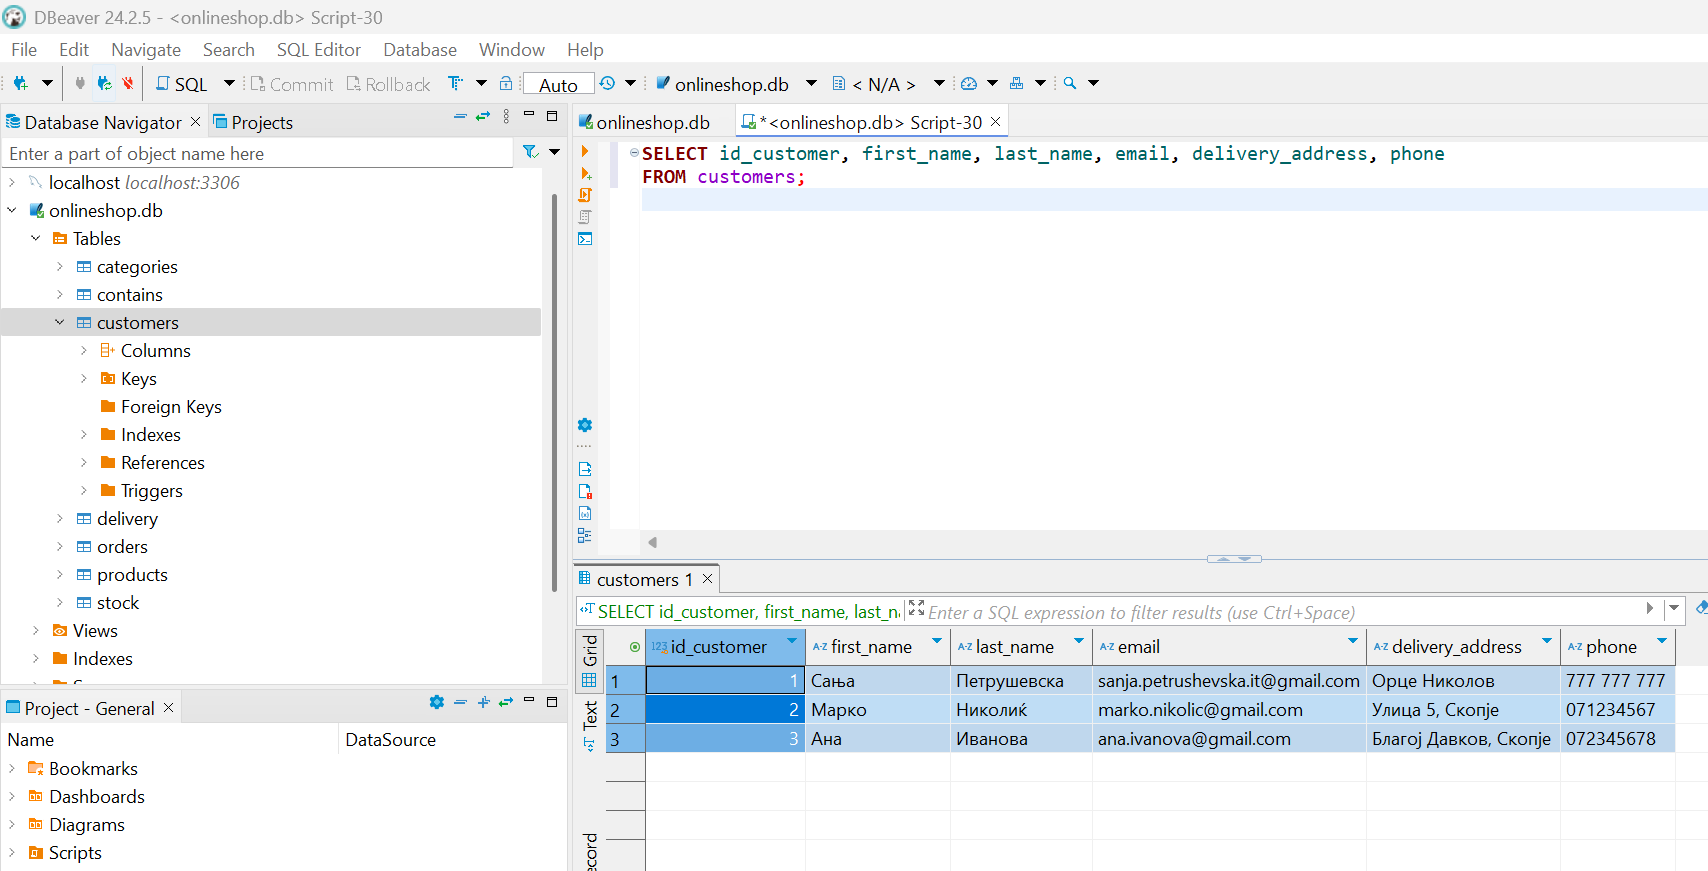Click the SQL button in the toolbar
Viewport: 1708px width, 871px height.
point(182,84)
